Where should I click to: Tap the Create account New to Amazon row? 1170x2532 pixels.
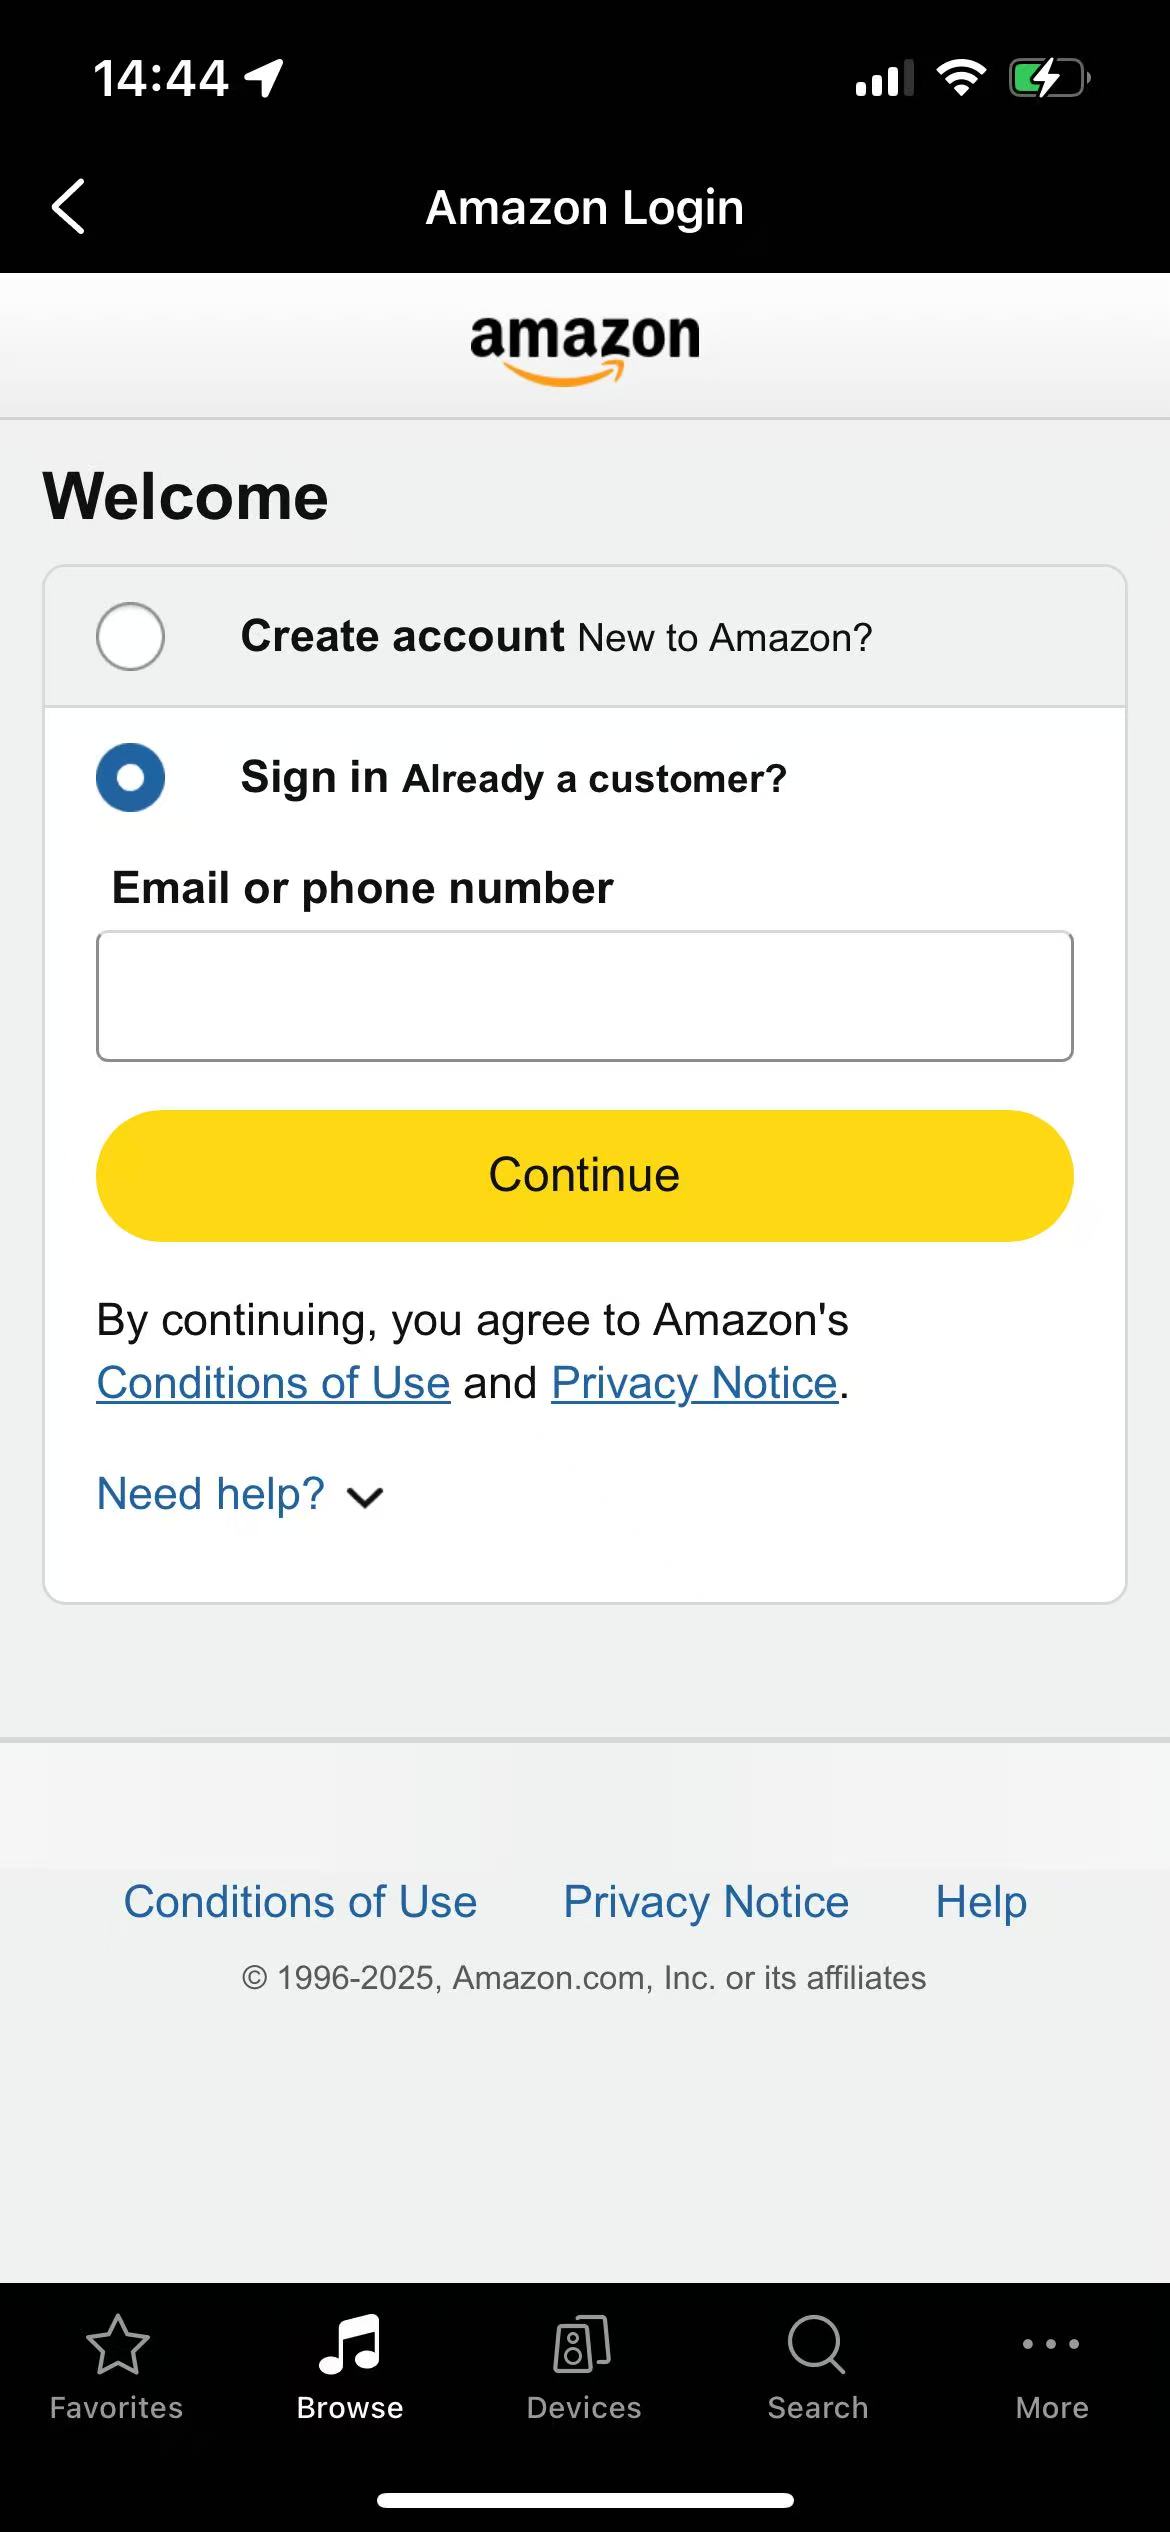(585, 636)
